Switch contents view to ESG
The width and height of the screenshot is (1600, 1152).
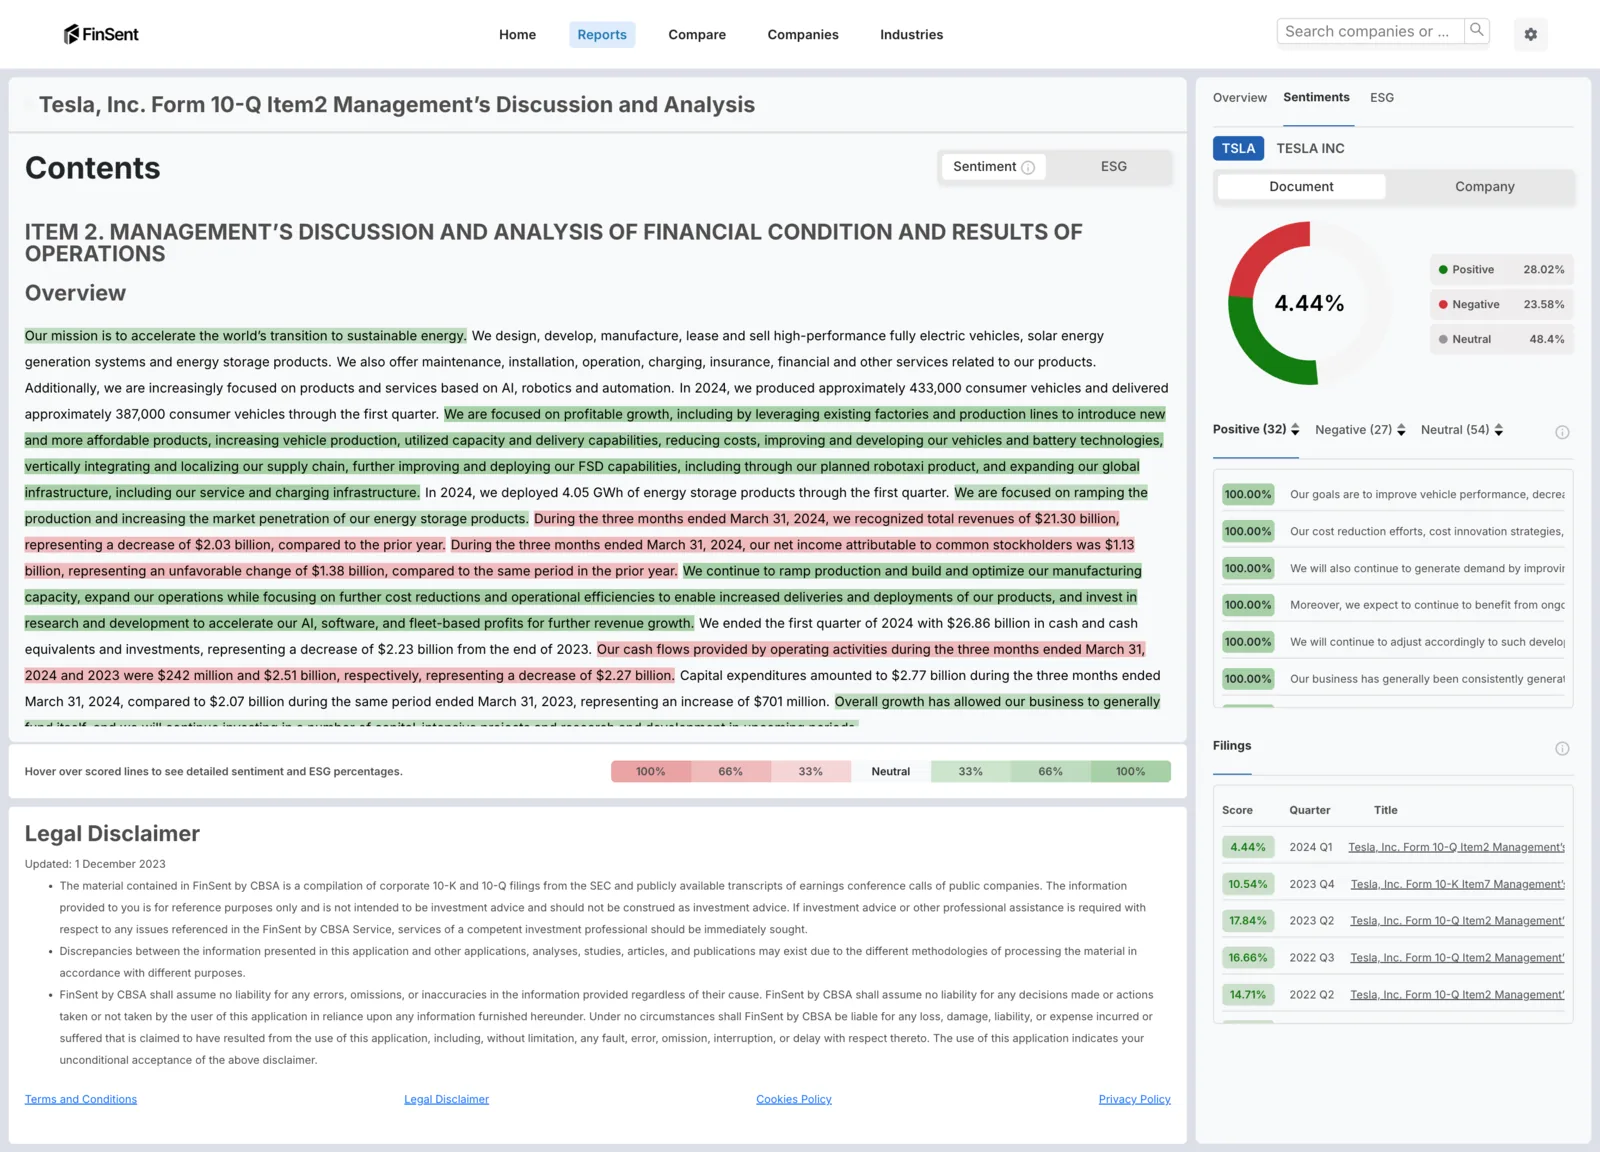(1113, 167)
